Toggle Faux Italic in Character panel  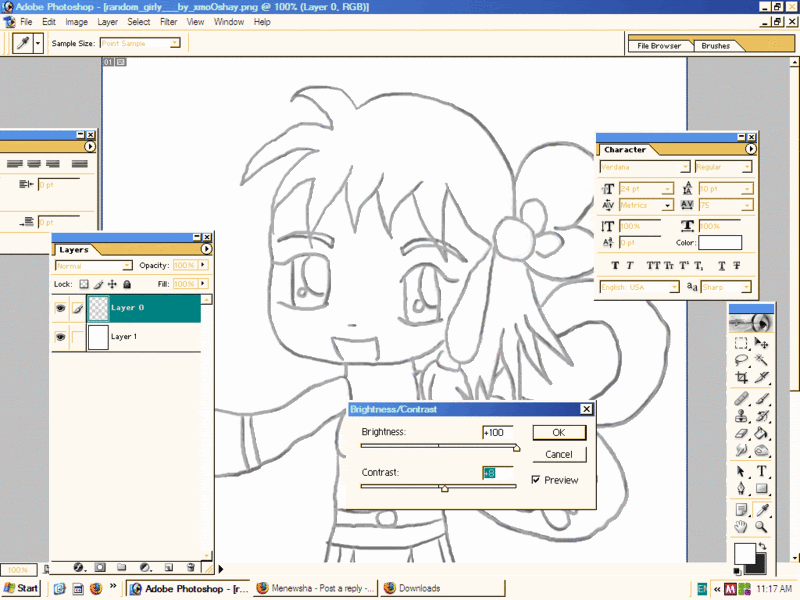click(630, 265)
